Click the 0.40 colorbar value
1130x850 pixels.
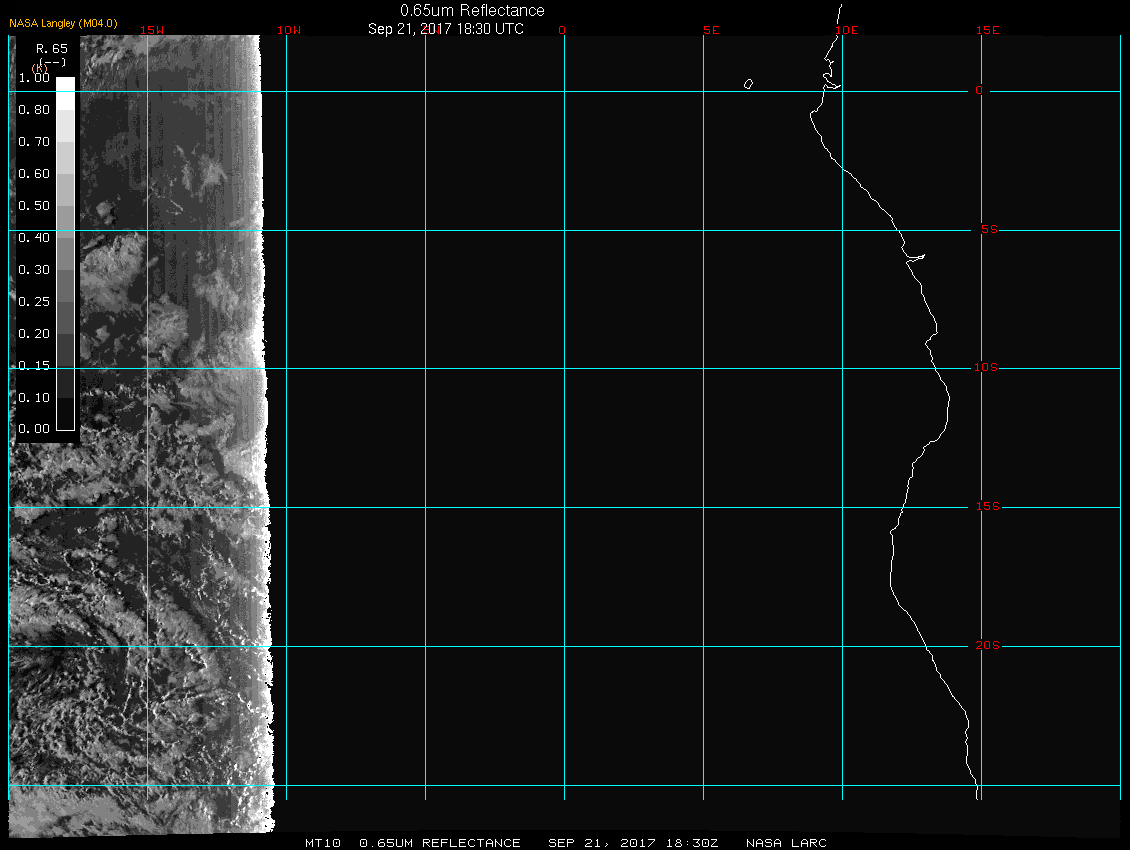point(34,238)
